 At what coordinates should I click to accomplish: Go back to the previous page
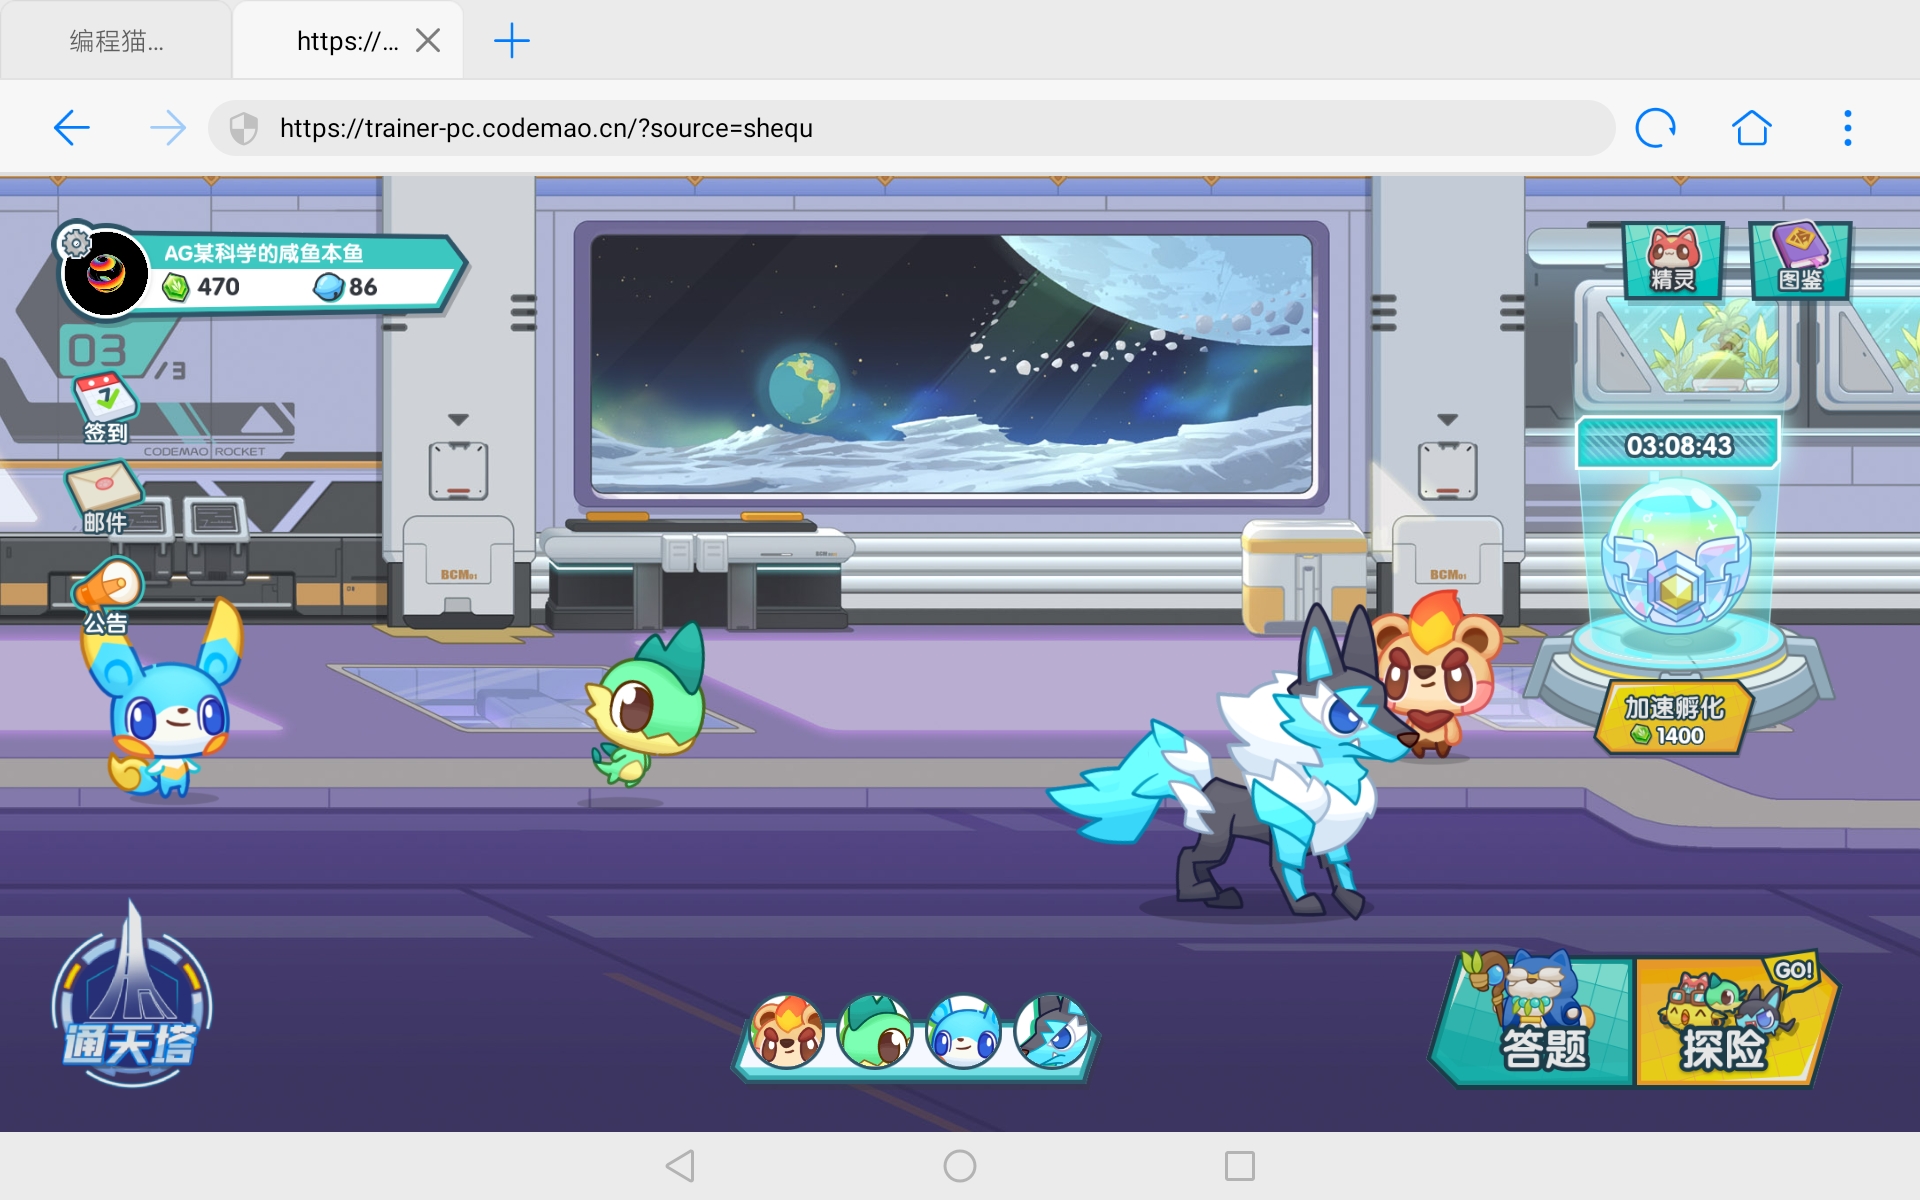tap(72, 128)
